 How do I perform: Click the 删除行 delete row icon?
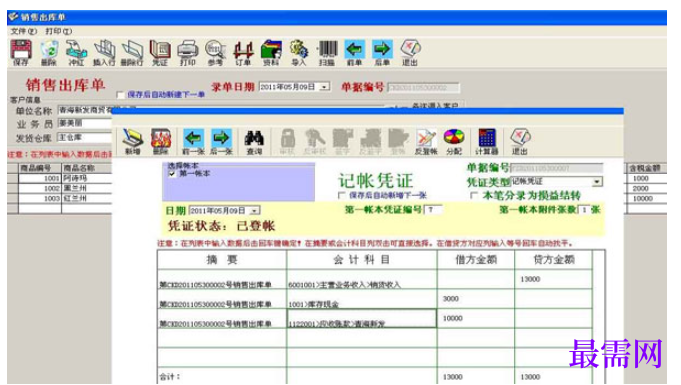(x=132, y=53)
